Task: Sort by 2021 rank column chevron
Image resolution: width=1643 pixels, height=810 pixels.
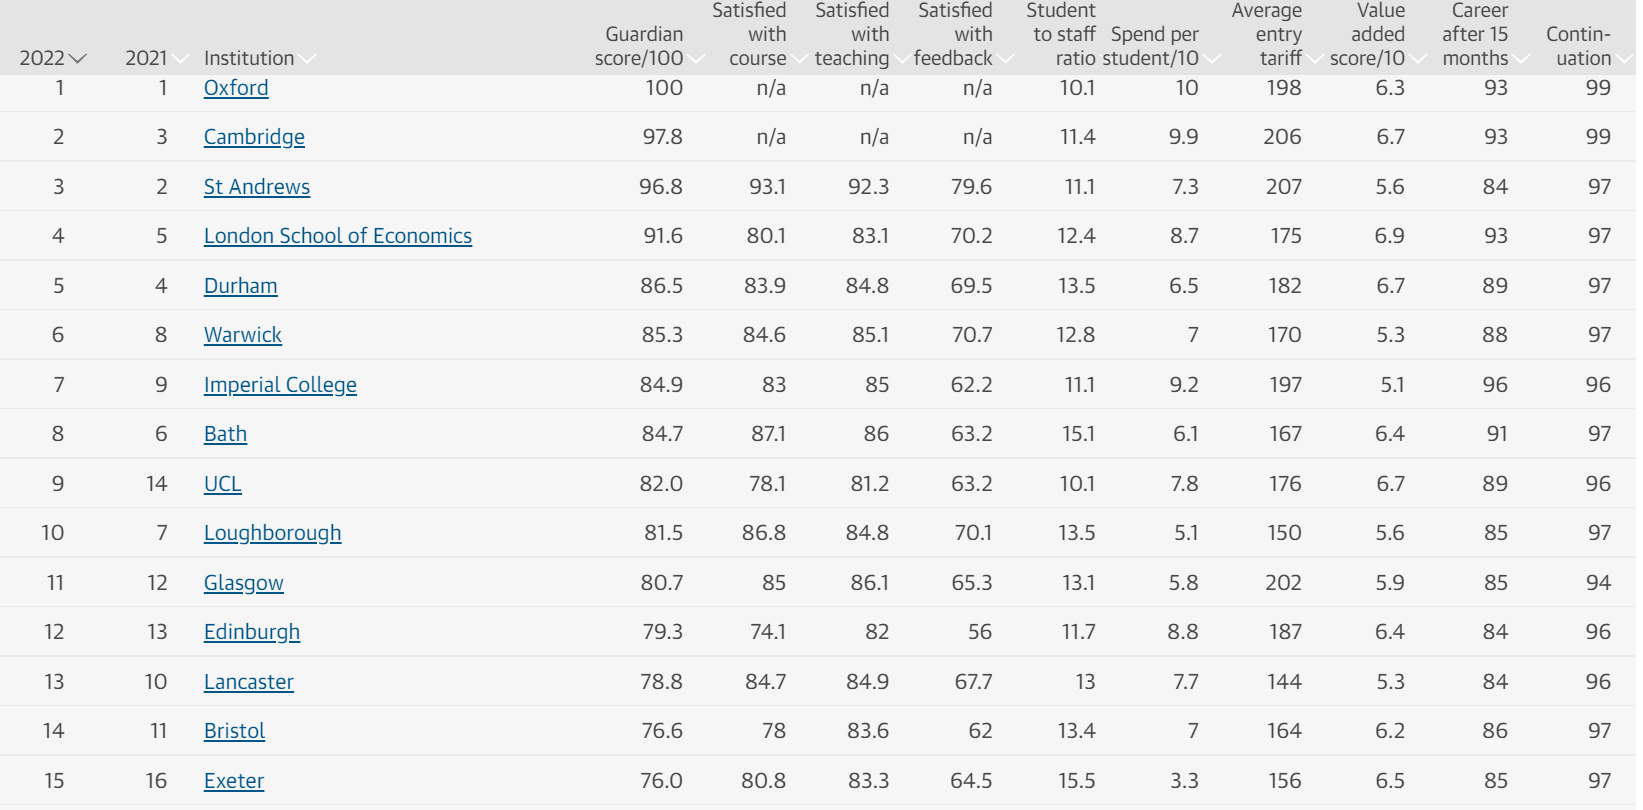Action: [x=180, y=59]
